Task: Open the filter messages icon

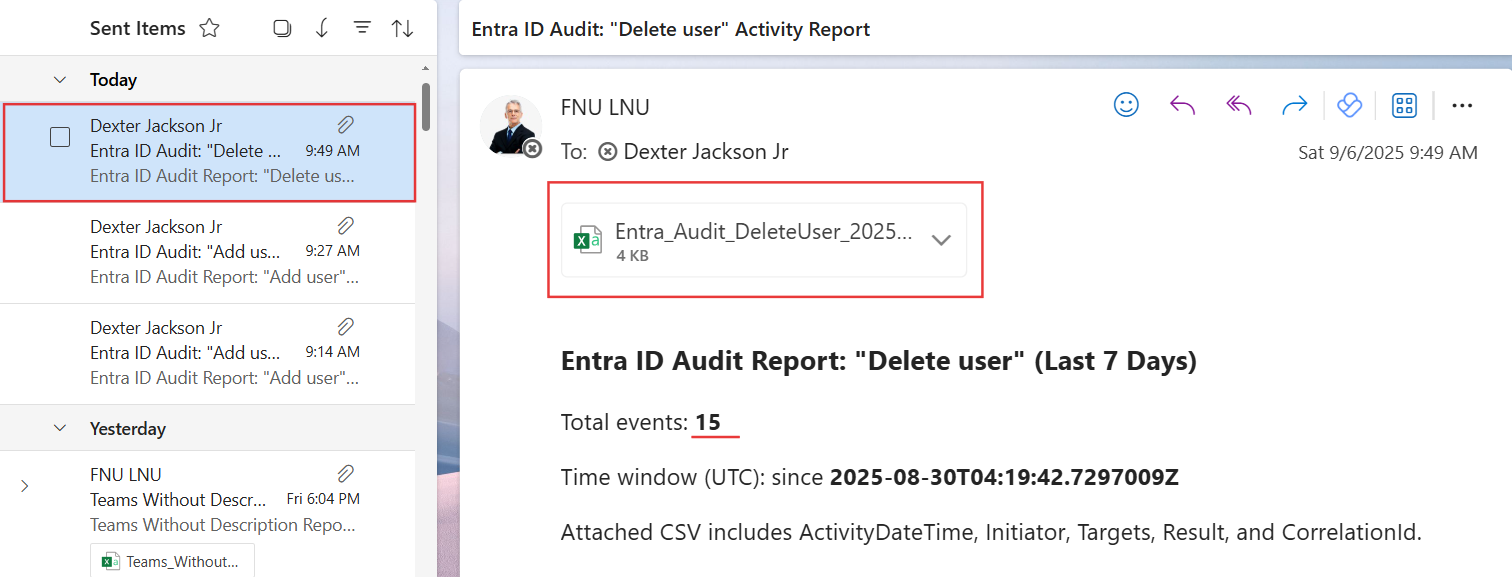Action: tap(362, 29)
